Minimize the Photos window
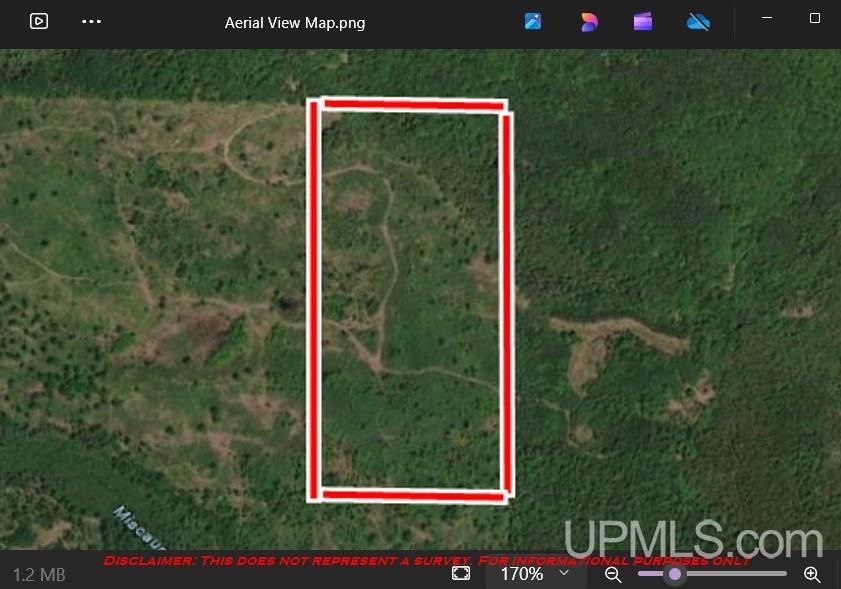The width and height of the screenshot is (841, 589). [767, 18]
